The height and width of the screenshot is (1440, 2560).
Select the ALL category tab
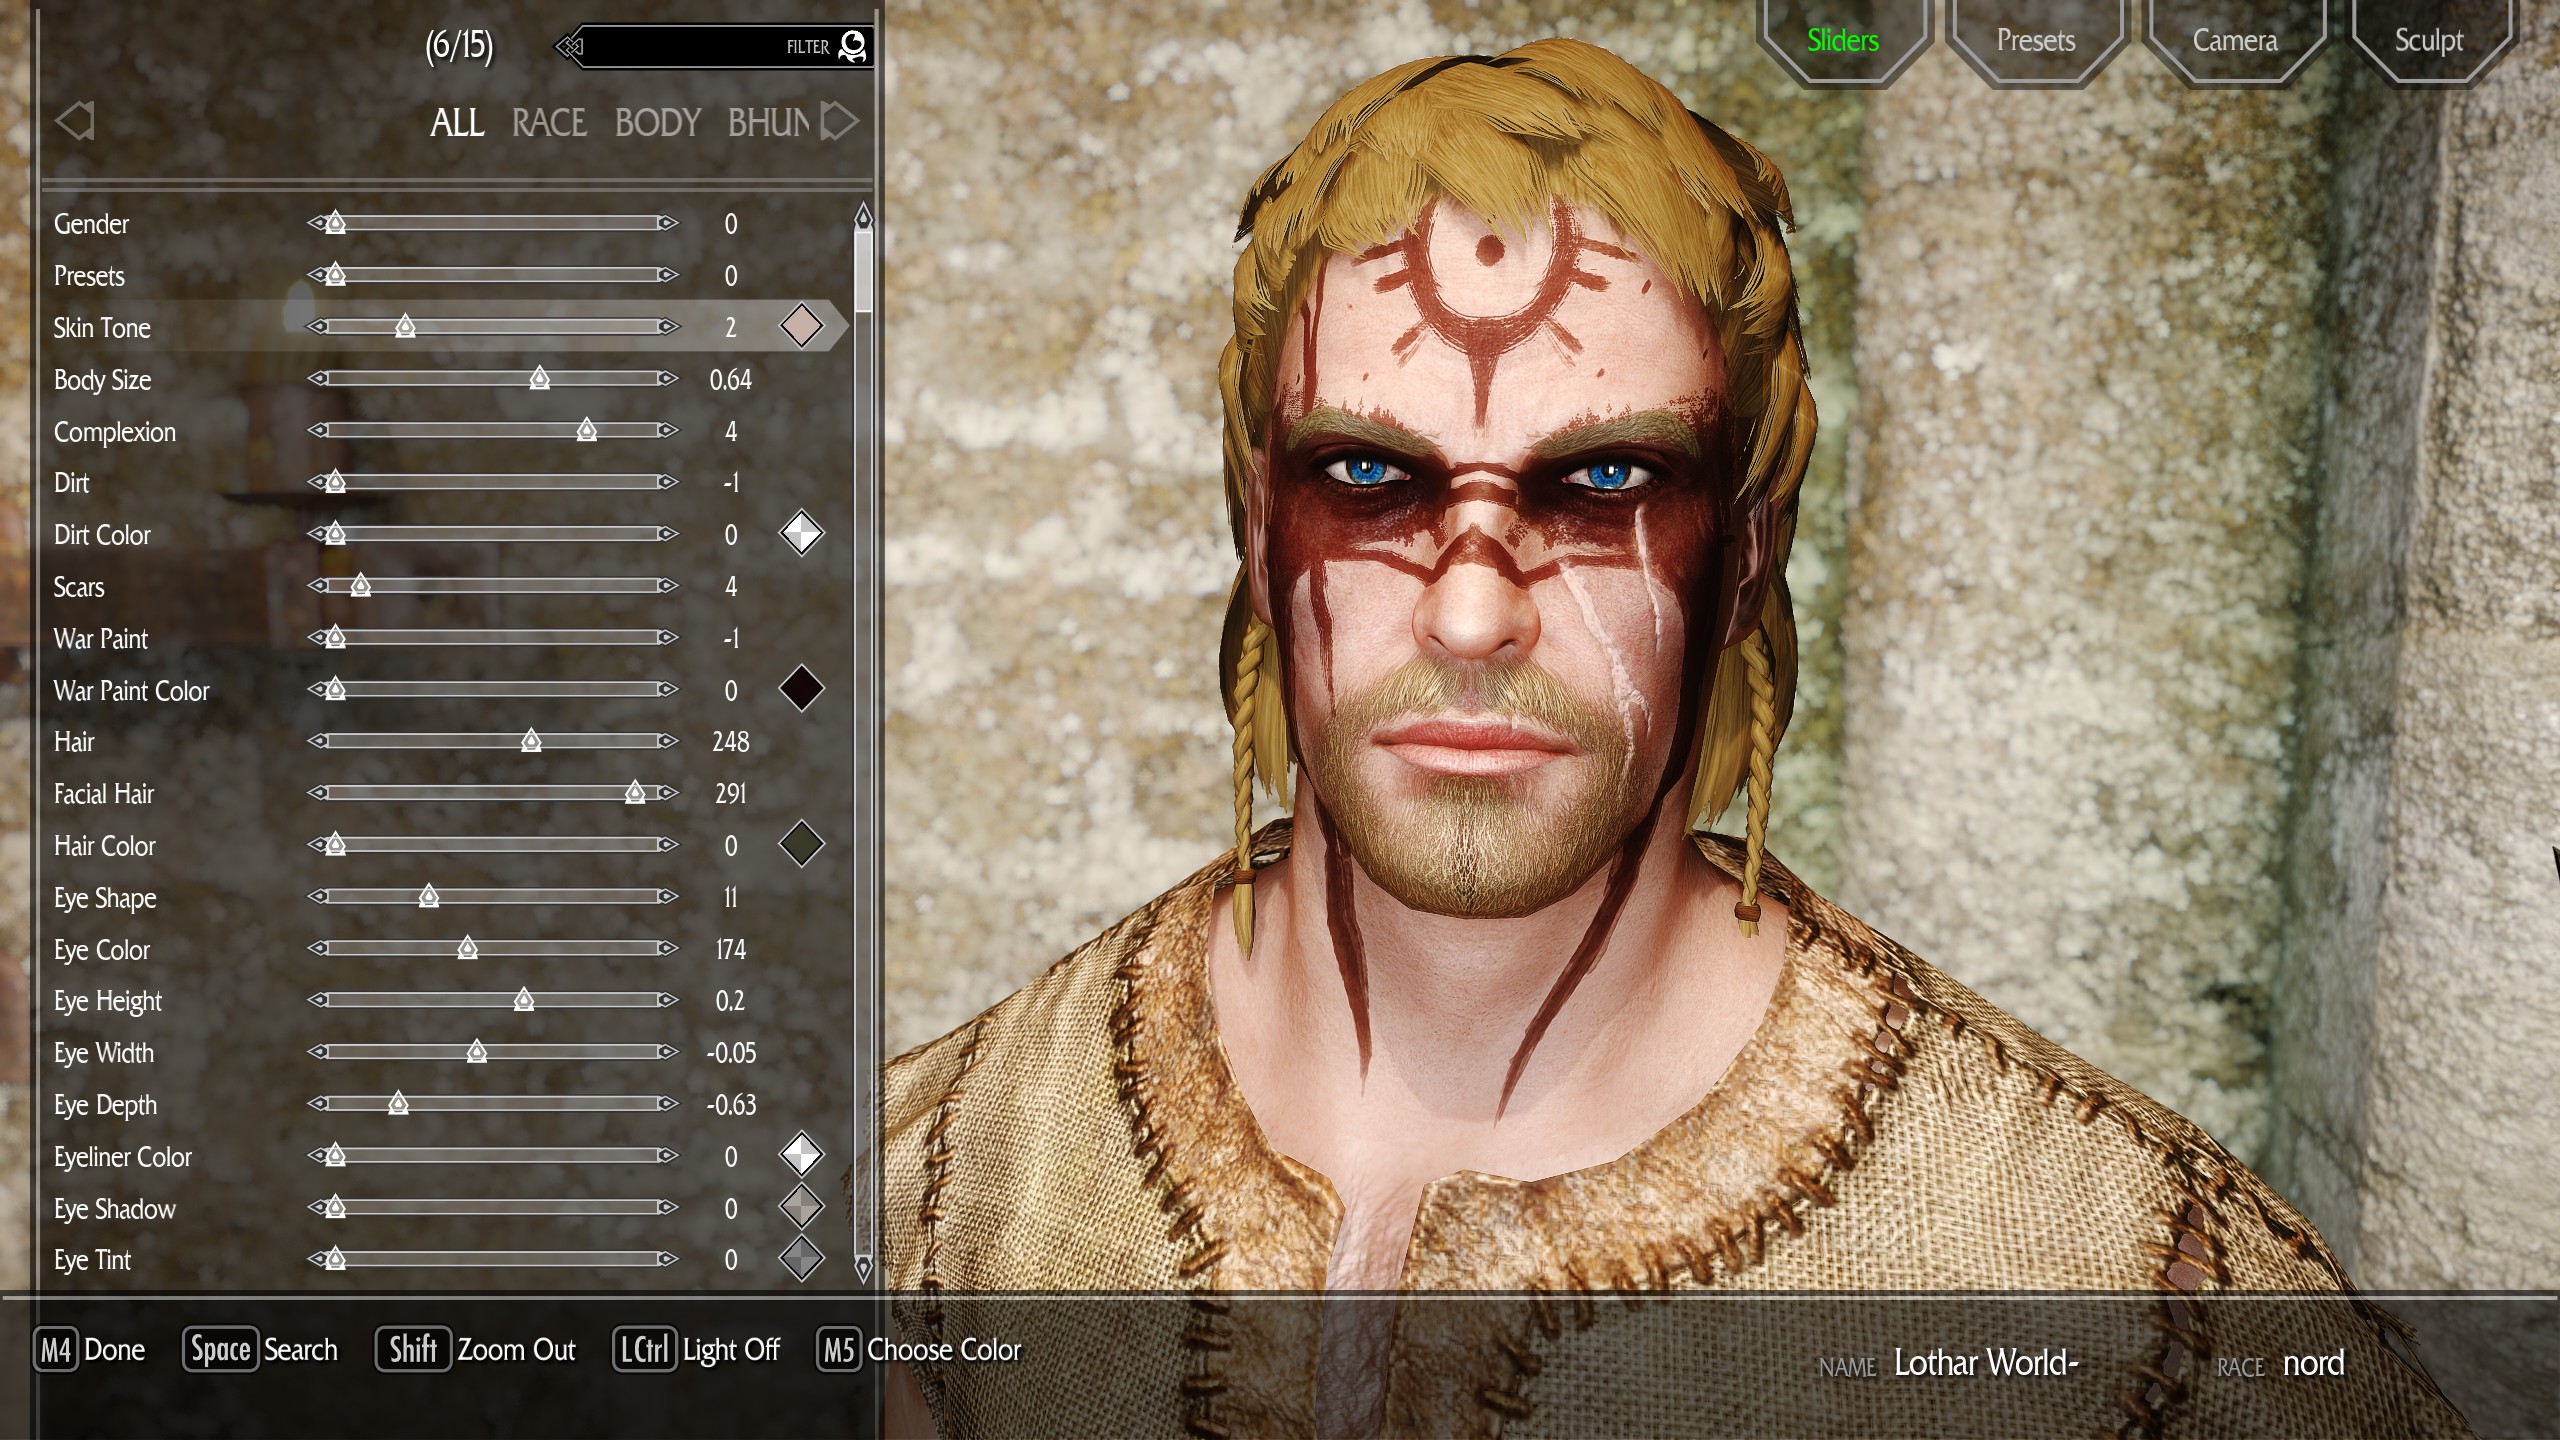[x=457, y=122]
